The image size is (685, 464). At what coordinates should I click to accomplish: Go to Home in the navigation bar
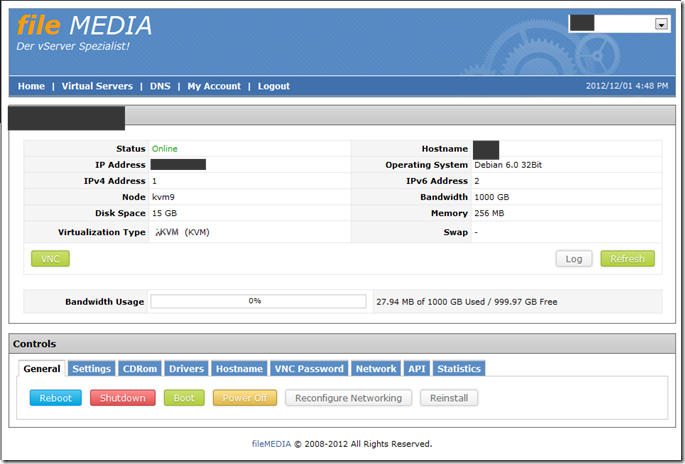(31, 86)
